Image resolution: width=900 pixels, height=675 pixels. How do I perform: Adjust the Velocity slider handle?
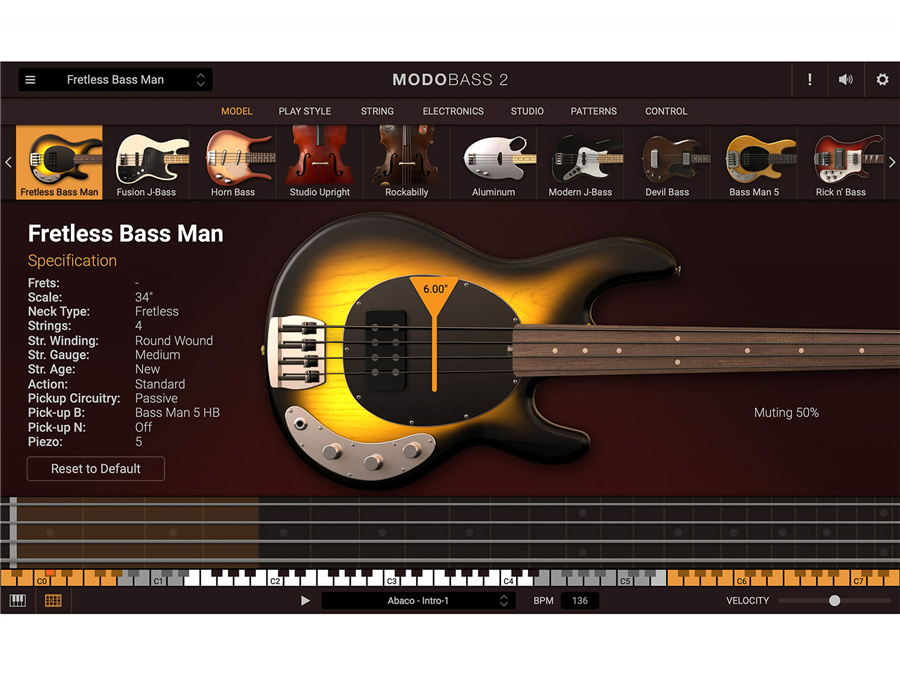834,601
